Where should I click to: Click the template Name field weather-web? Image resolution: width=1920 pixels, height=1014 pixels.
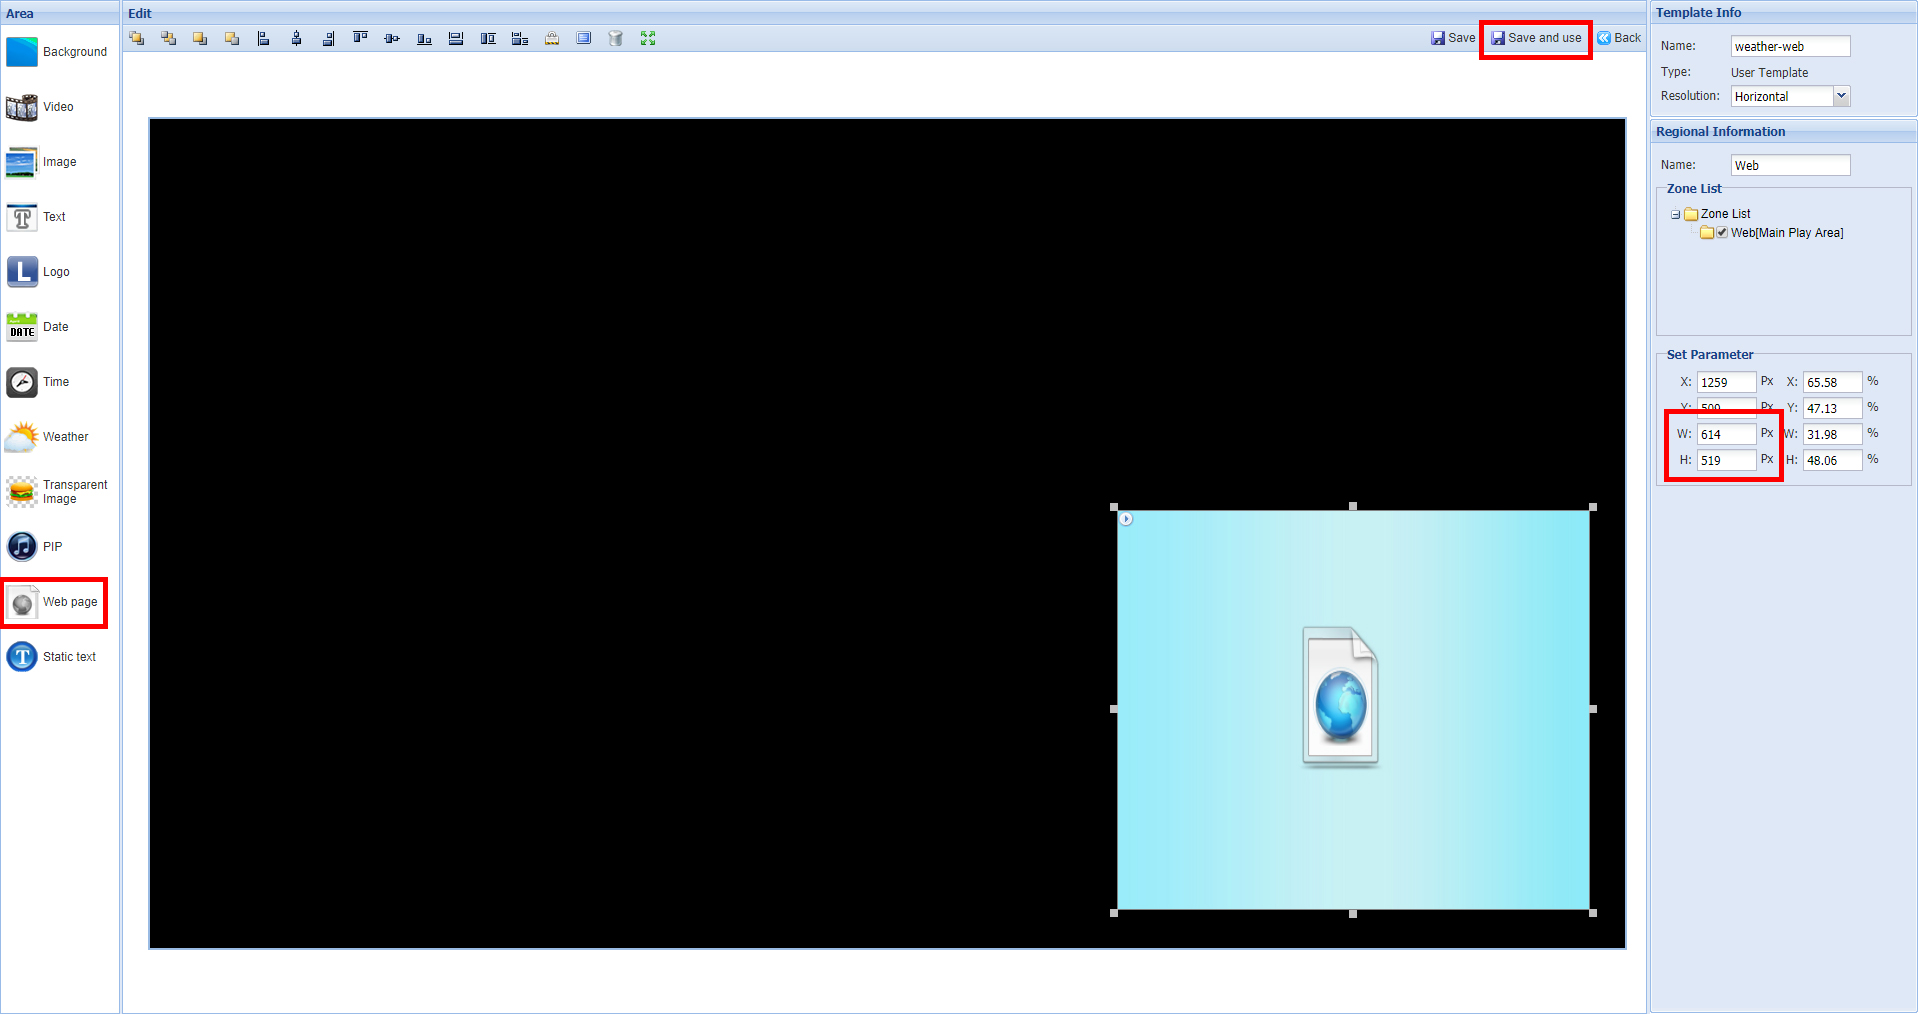1790,46
